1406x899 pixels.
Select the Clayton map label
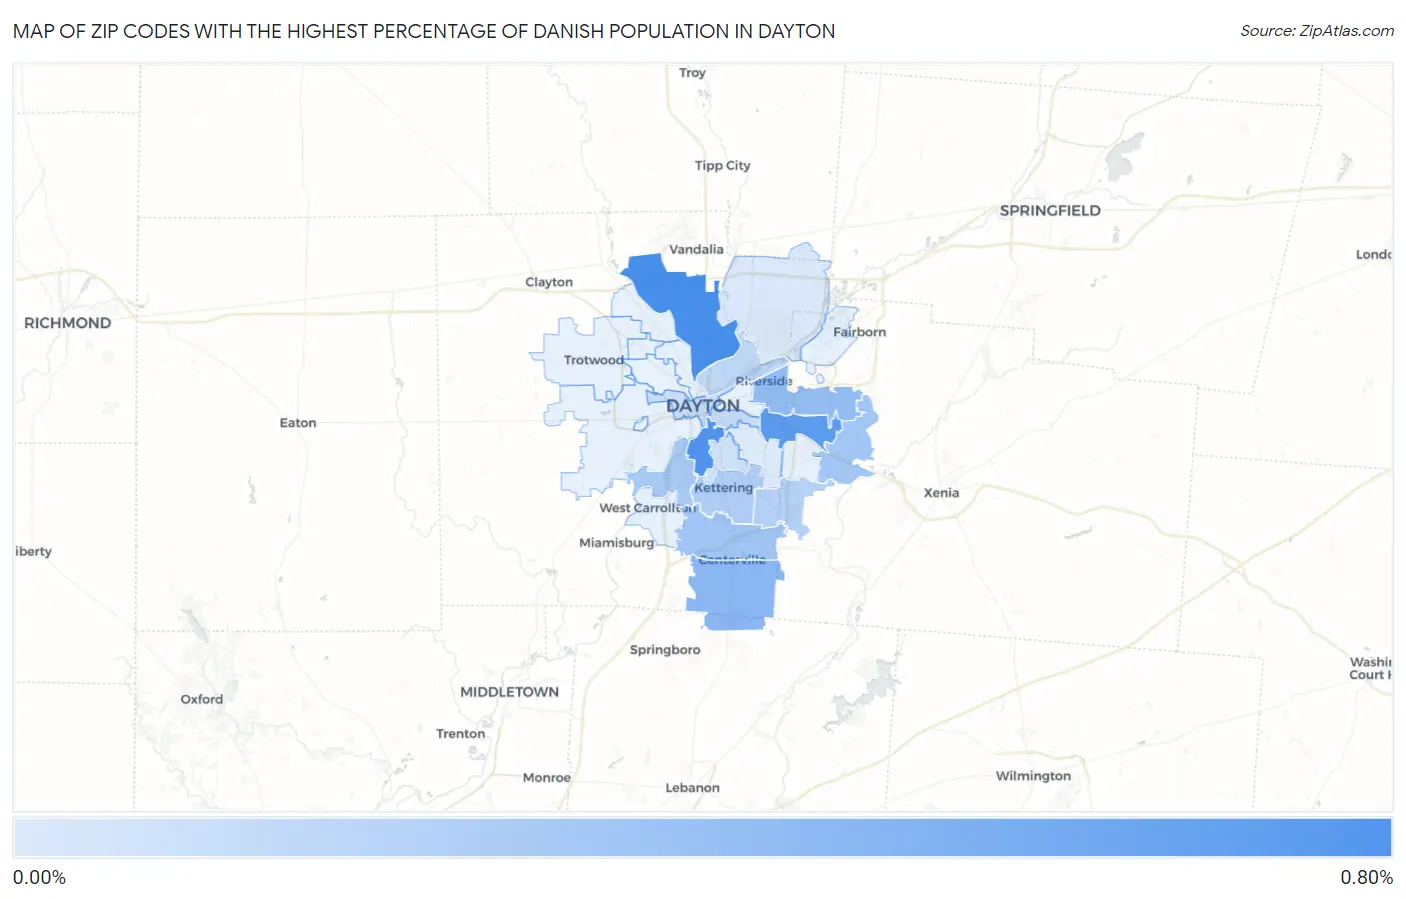click(x=549, y=282)
